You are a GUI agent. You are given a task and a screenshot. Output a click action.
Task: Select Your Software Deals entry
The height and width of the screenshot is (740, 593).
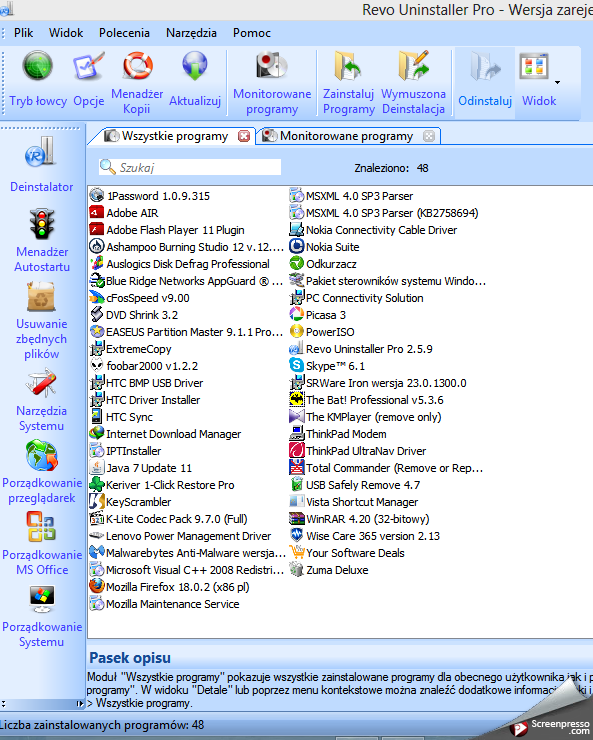tap(347, 553)
